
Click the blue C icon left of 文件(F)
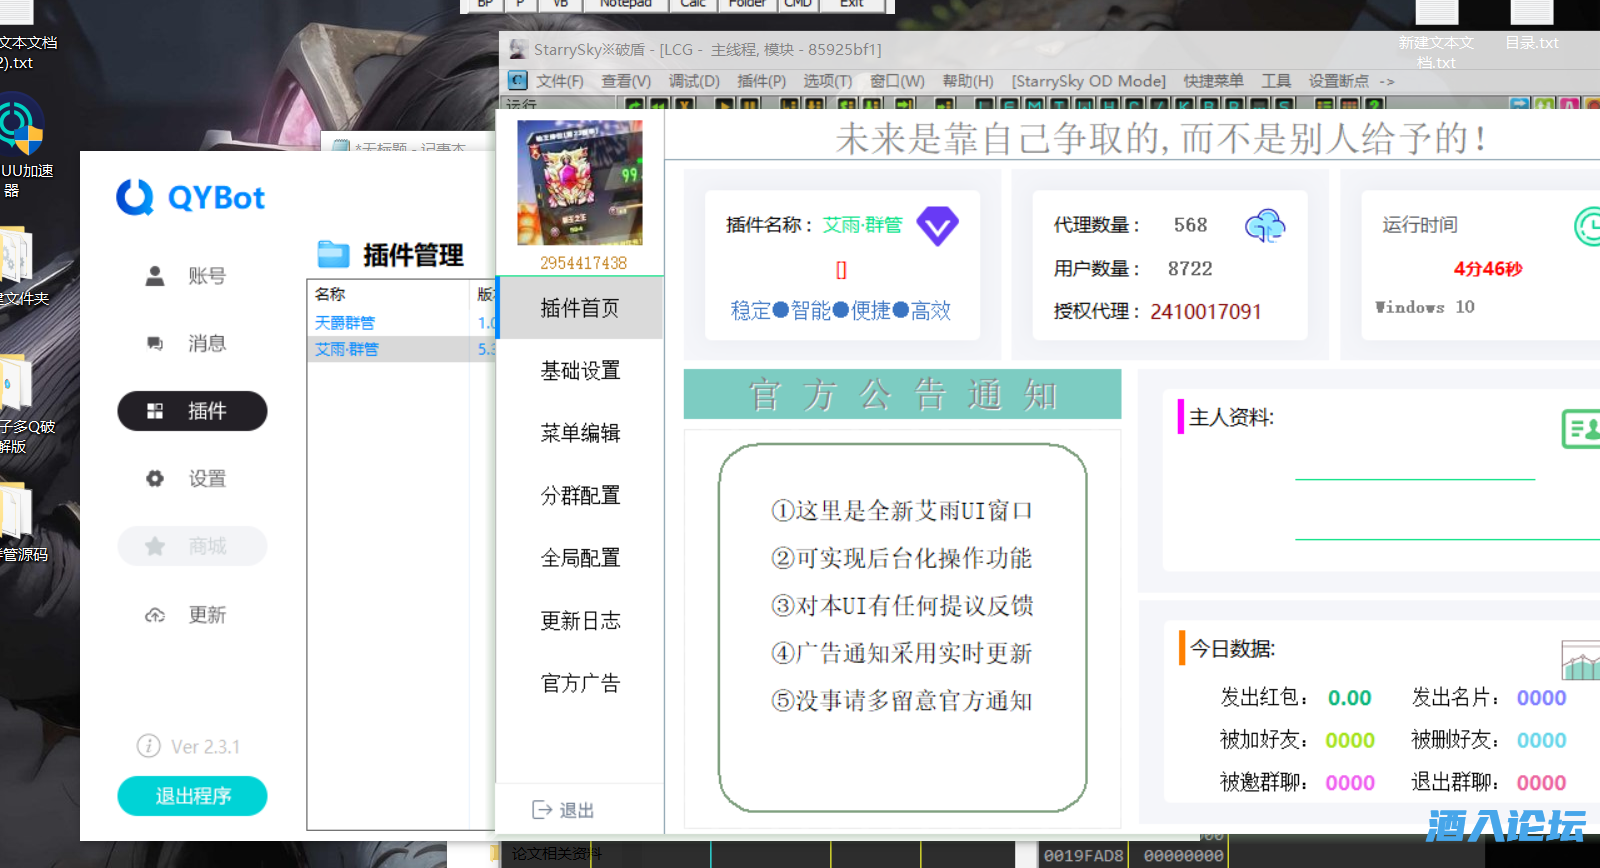tap(517, 80)
